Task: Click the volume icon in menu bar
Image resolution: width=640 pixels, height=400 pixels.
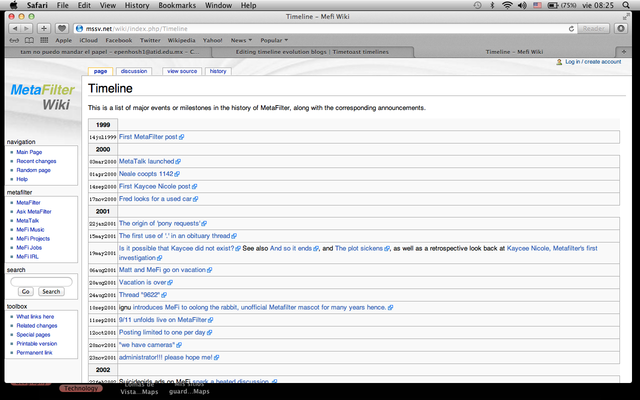Action: click(x=522, y=5)
